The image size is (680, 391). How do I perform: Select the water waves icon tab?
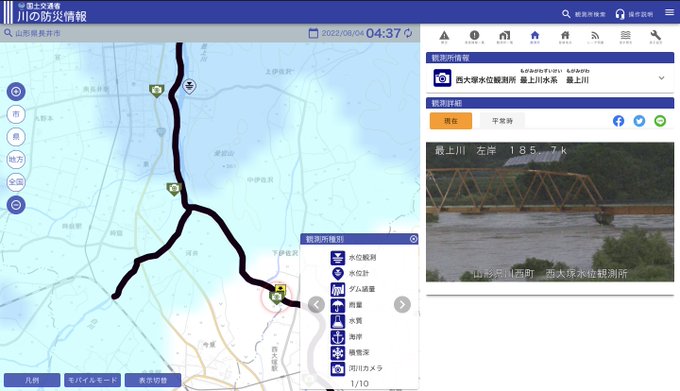coord(625,37)
